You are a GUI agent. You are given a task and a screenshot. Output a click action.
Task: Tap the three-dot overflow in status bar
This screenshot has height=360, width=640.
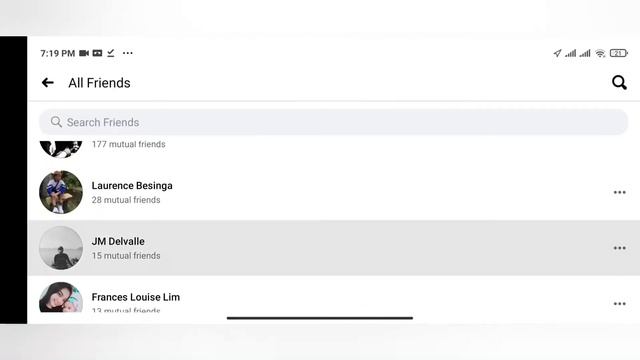pos(128,53)
